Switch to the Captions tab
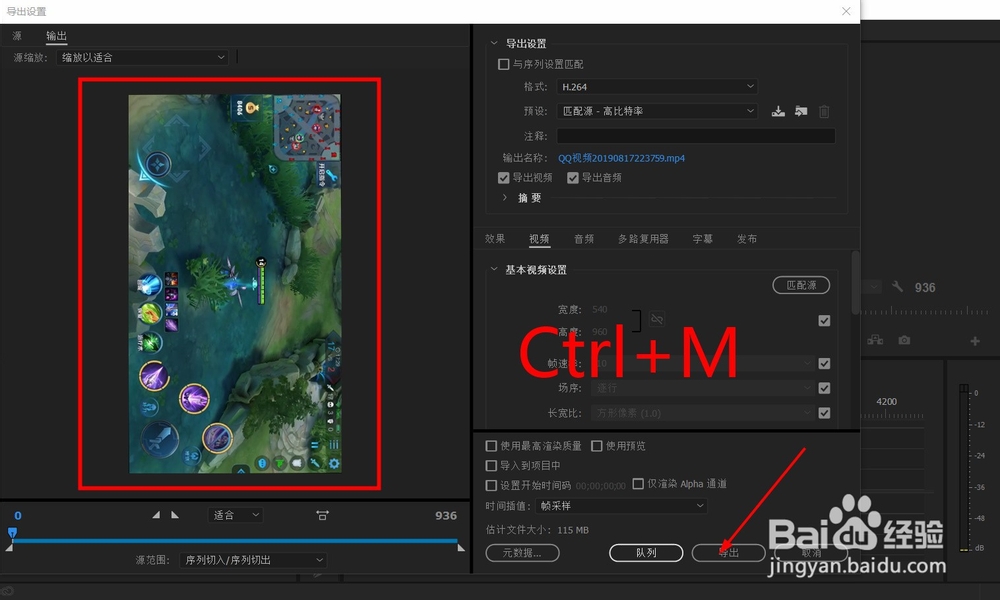The height and width of the screenshot is (600, 1000). (x=702, y=238)
